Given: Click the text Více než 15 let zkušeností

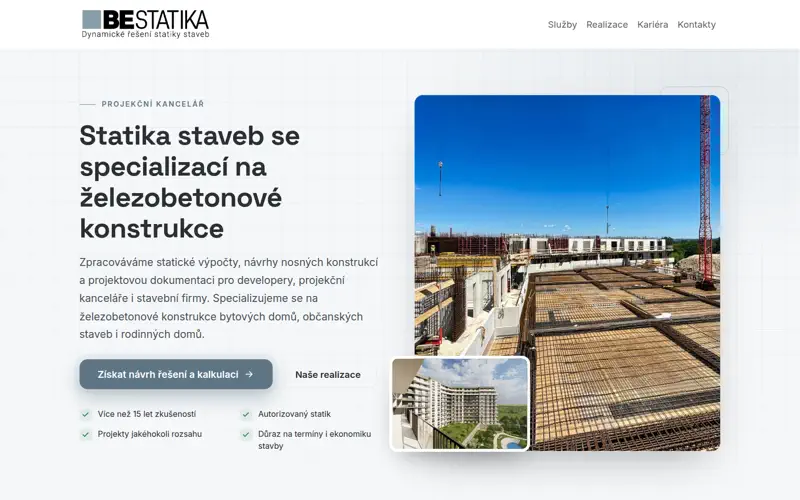Looking at the screenshot, I should coord(147,414).
